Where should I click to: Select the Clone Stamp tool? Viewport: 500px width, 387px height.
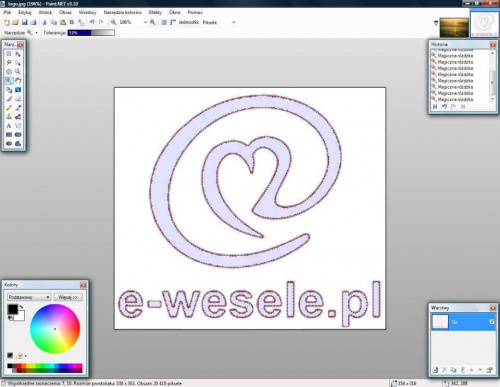9,117
